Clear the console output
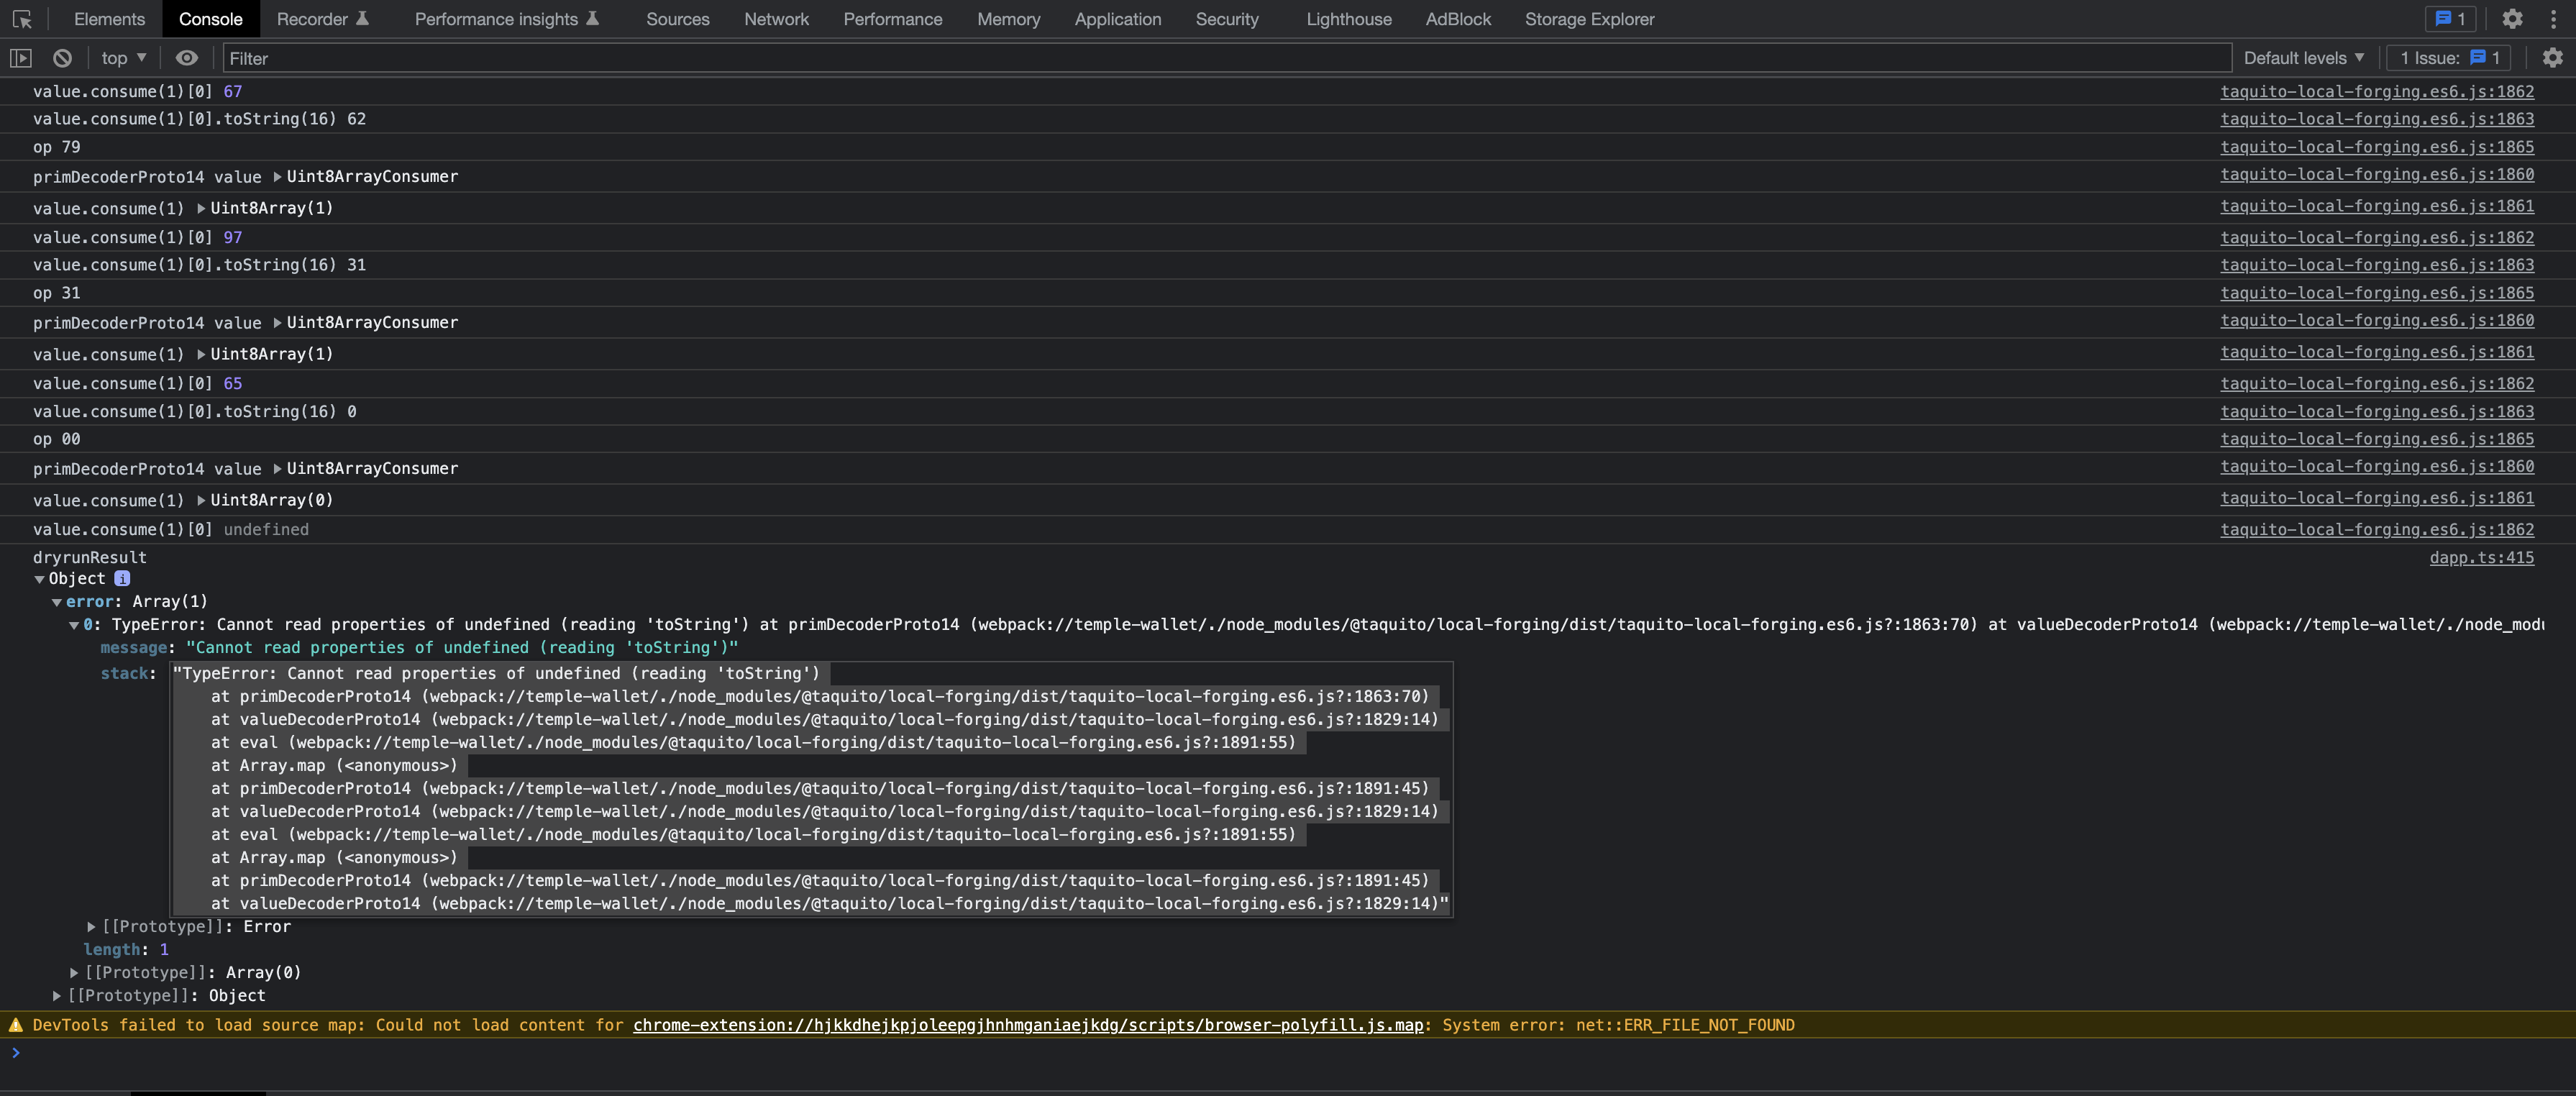The height and width of the screenshot is (1096, 2576). pos(62,58)
